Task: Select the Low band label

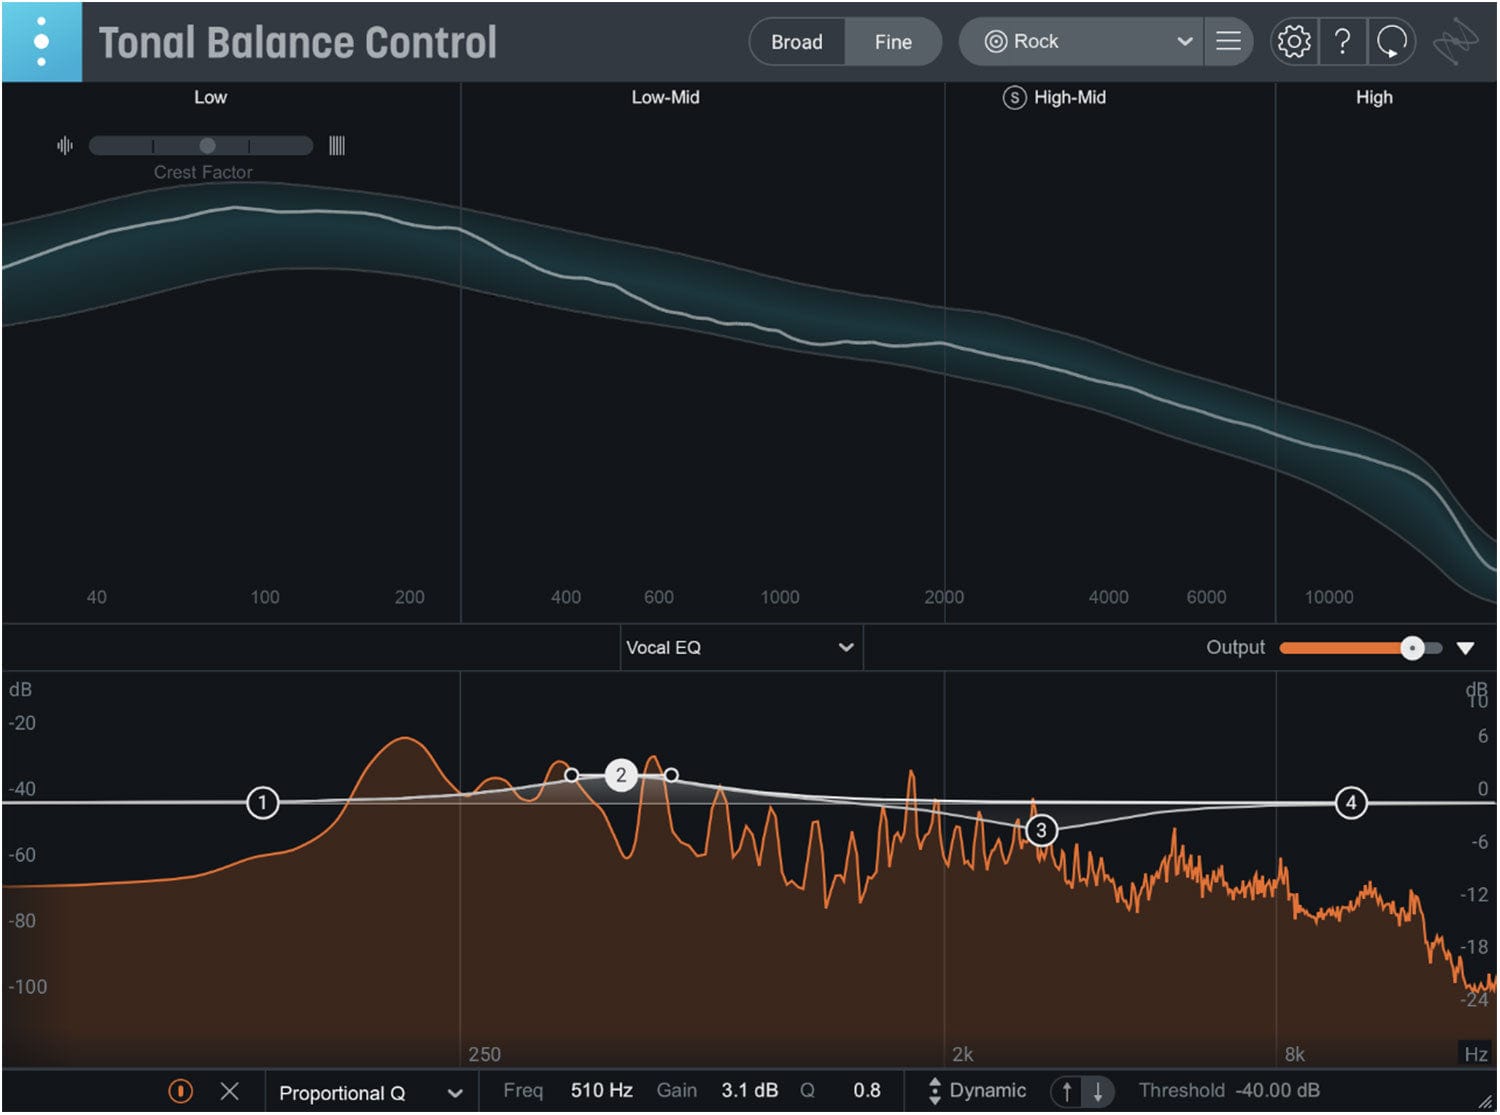Action: coord(210,97)
